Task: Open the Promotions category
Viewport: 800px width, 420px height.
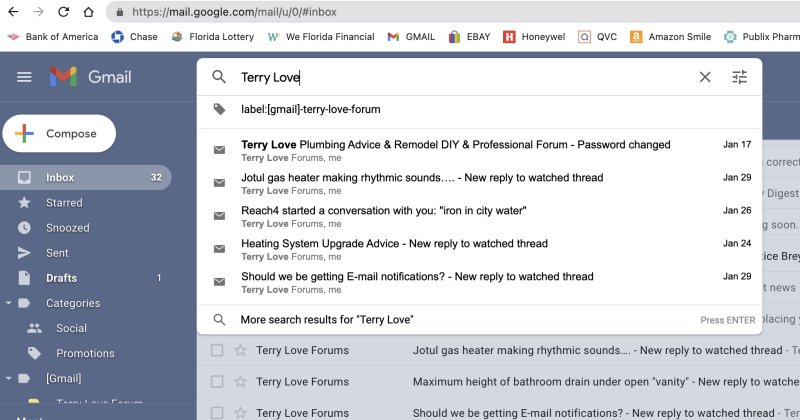Action: click(x=86, y=353)
